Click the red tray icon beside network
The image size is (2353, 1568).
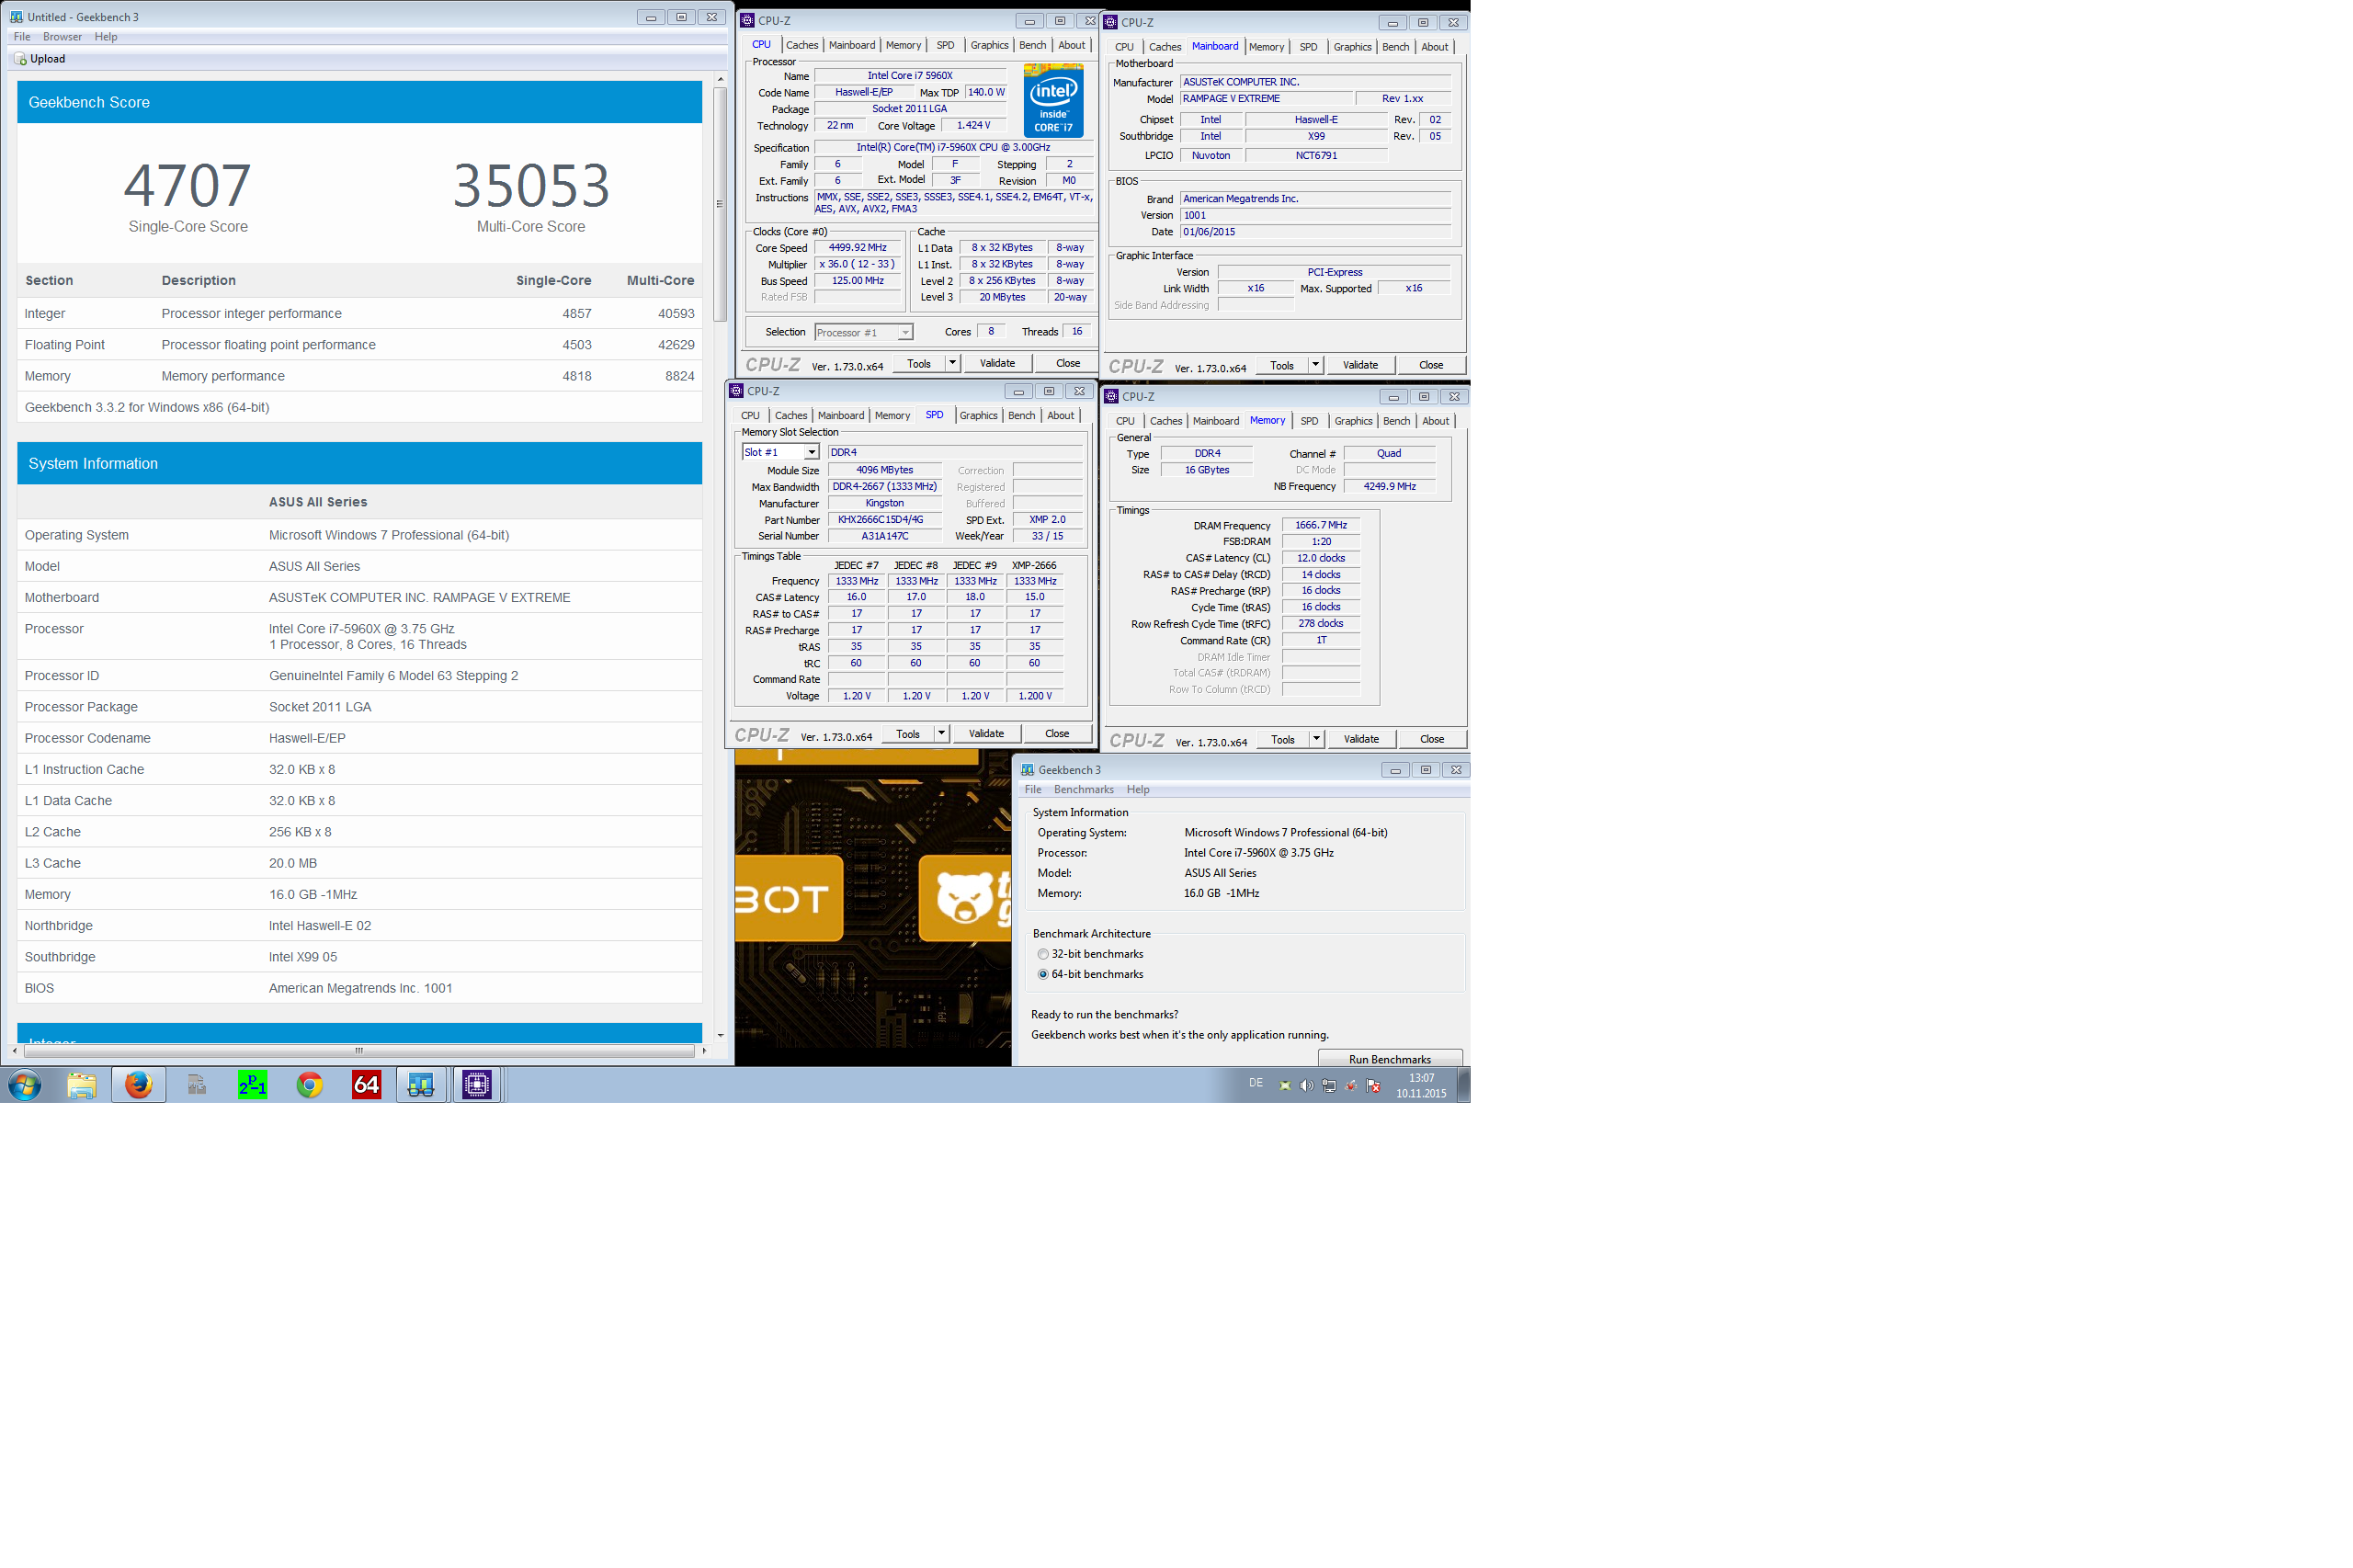click(x=1351, y=1086)
